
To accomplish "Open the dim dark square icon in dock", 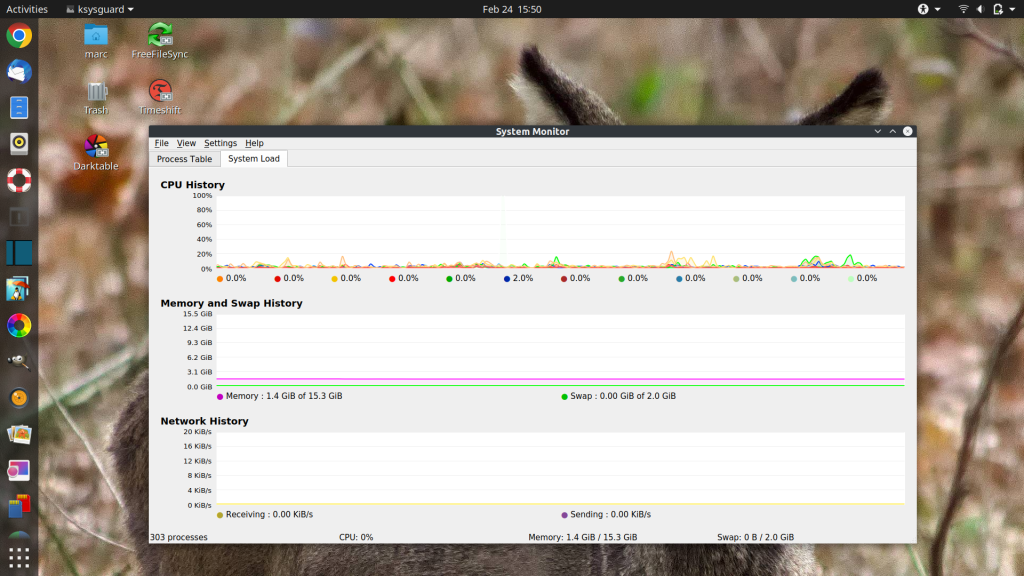I will click(19, 216).
